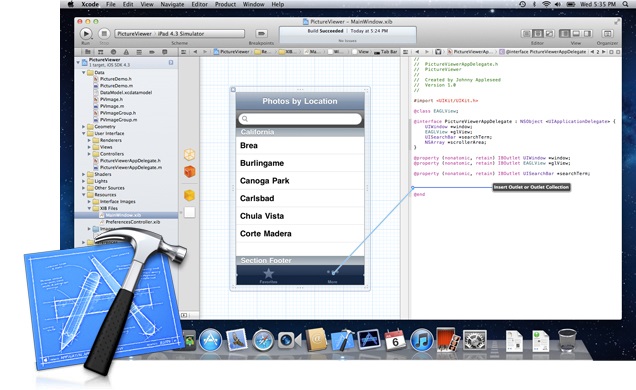Click the More tab bar item
636x390 pixels.
click(x=332, y=276)
